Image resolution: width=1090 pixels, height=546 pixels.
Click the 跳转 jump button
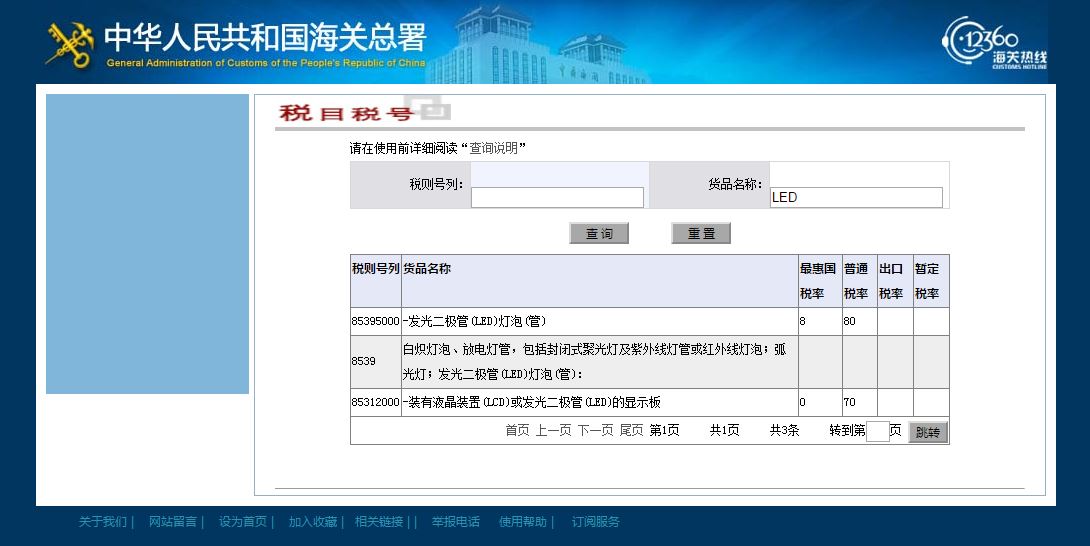pos(928,432)
